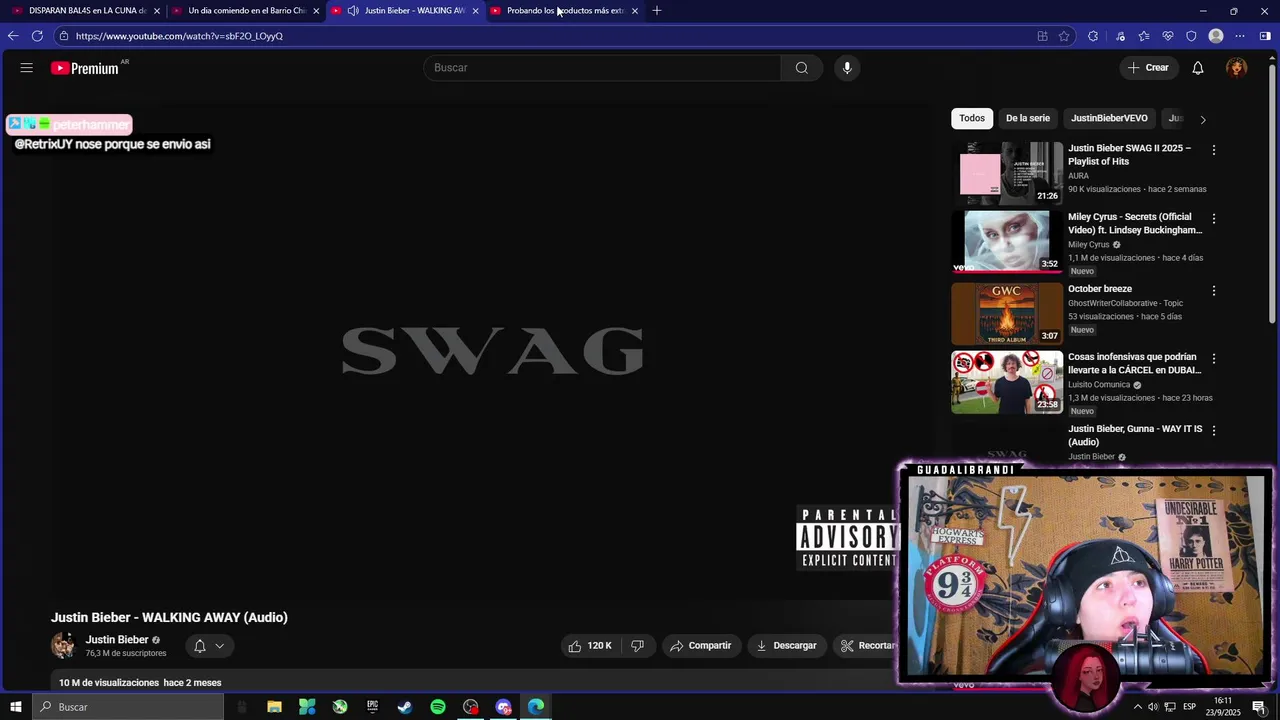Switch to Justin Bieber WALKING AWAY tab
1280x720 pixels.
405,11
